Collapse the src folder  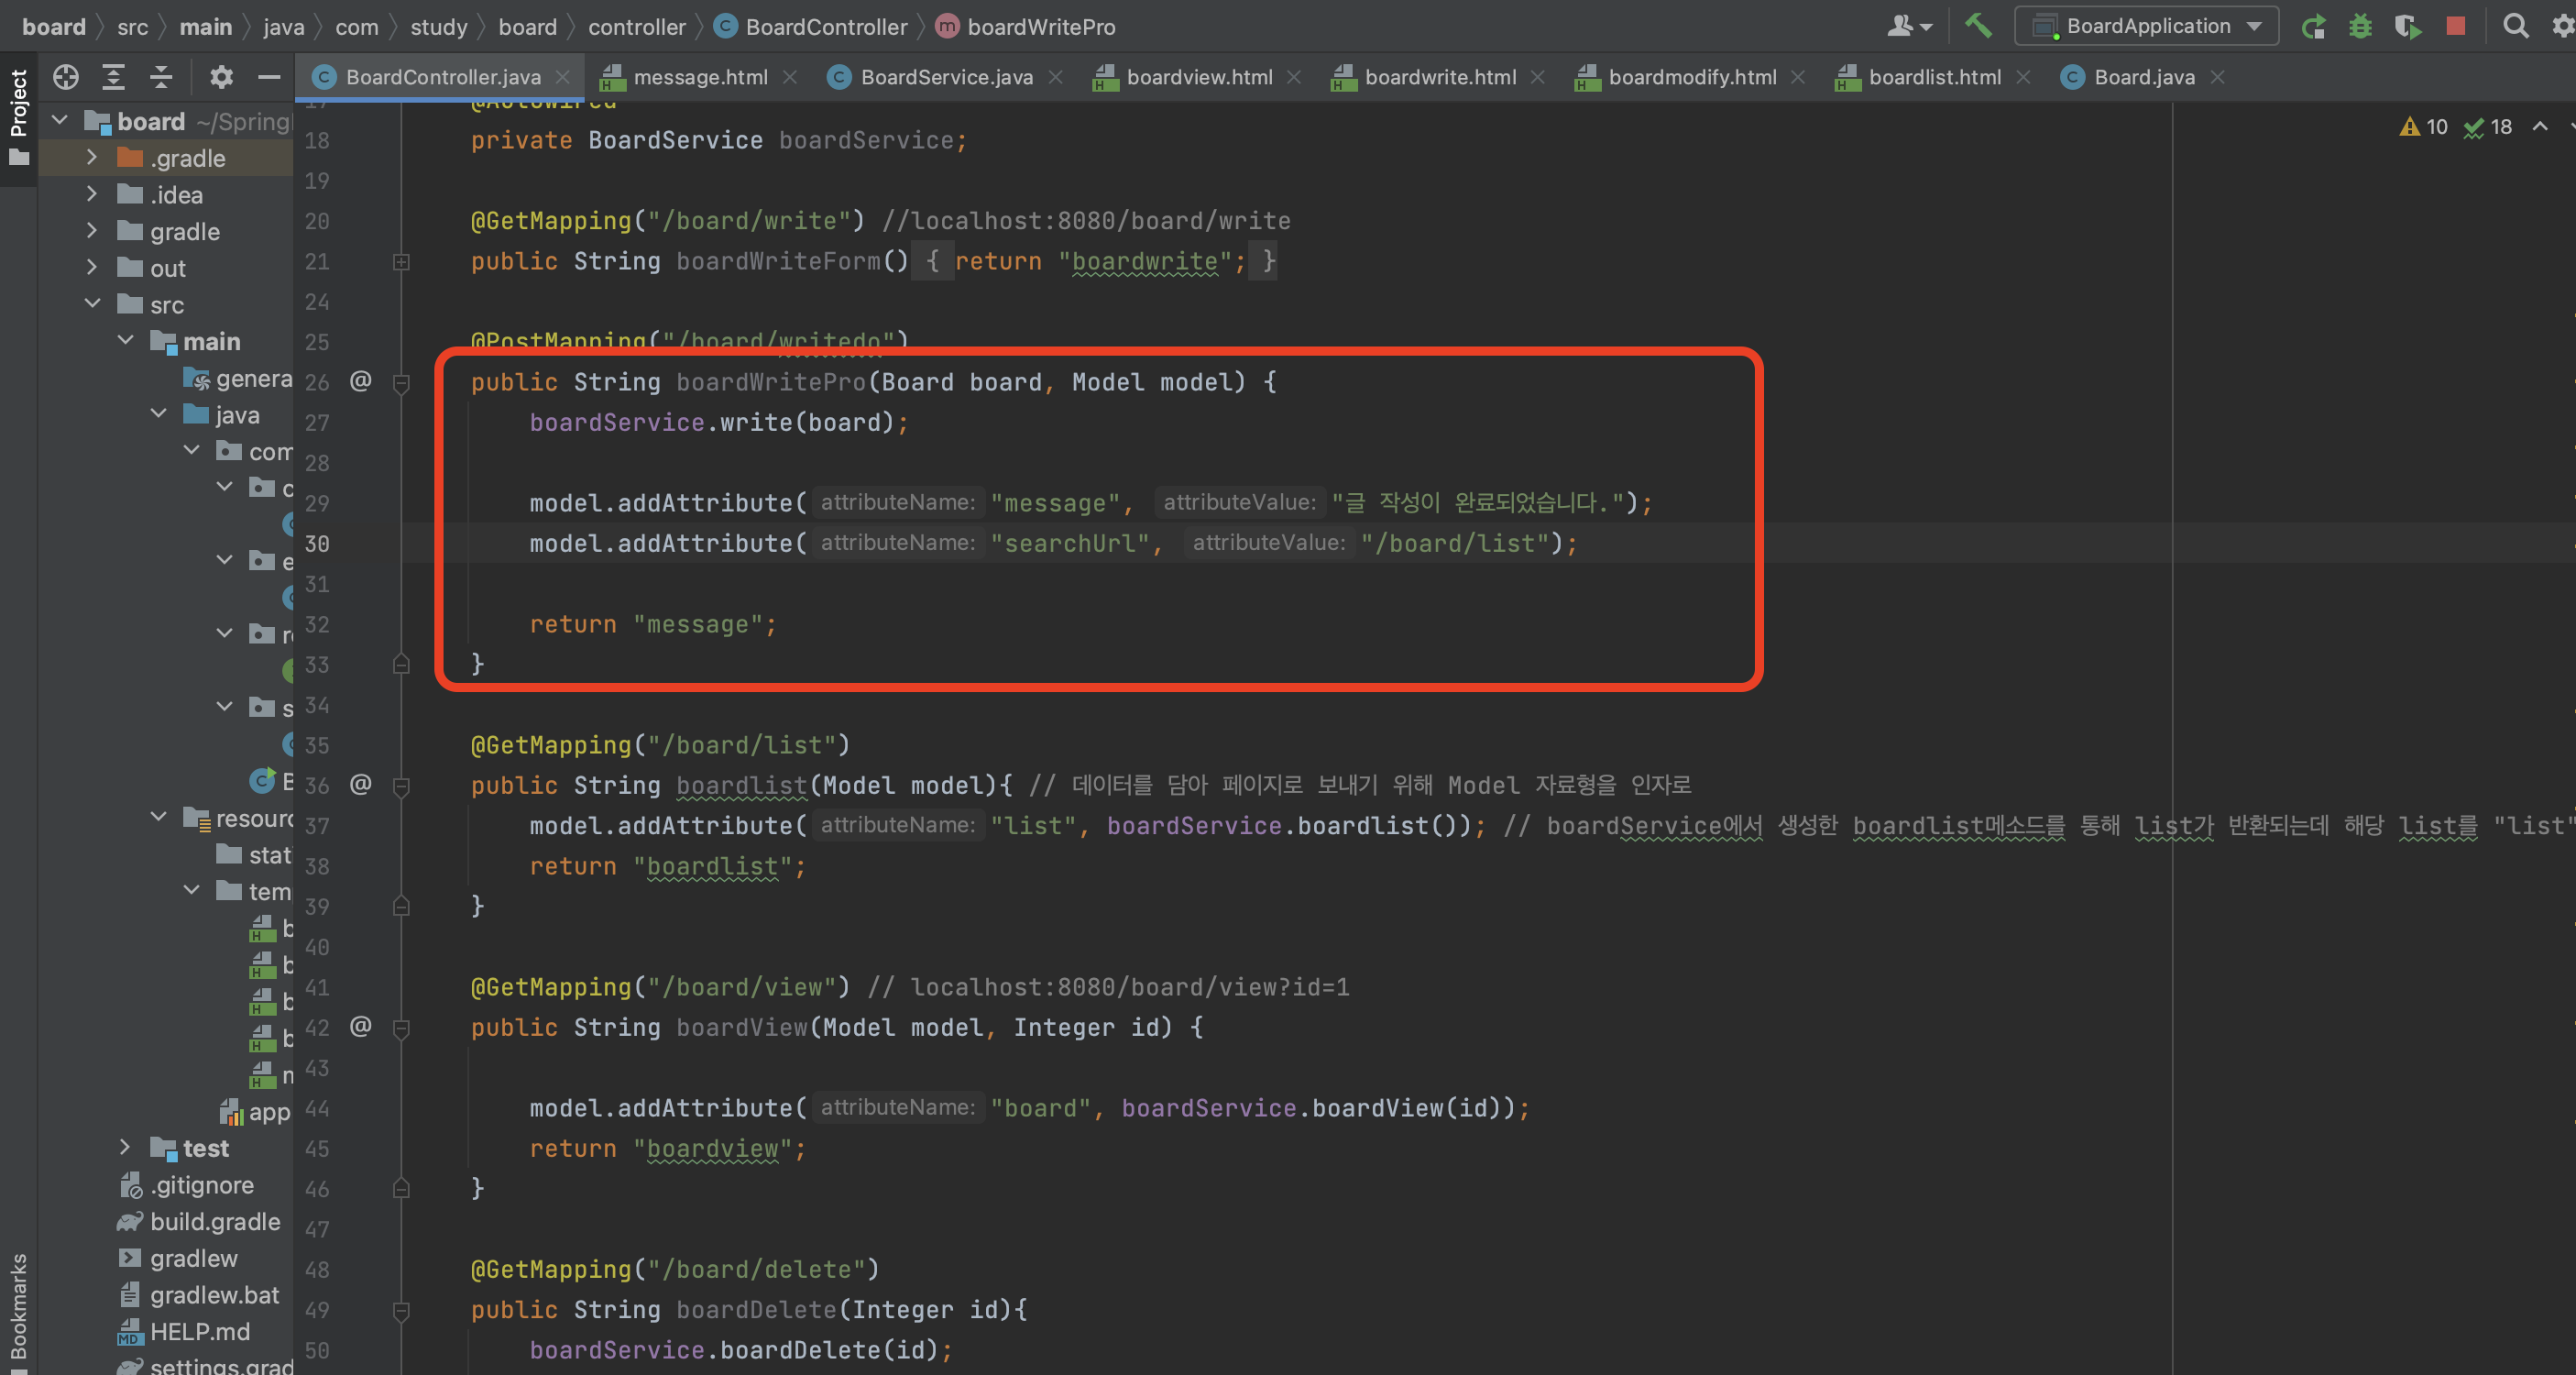[x=92, y=304]
